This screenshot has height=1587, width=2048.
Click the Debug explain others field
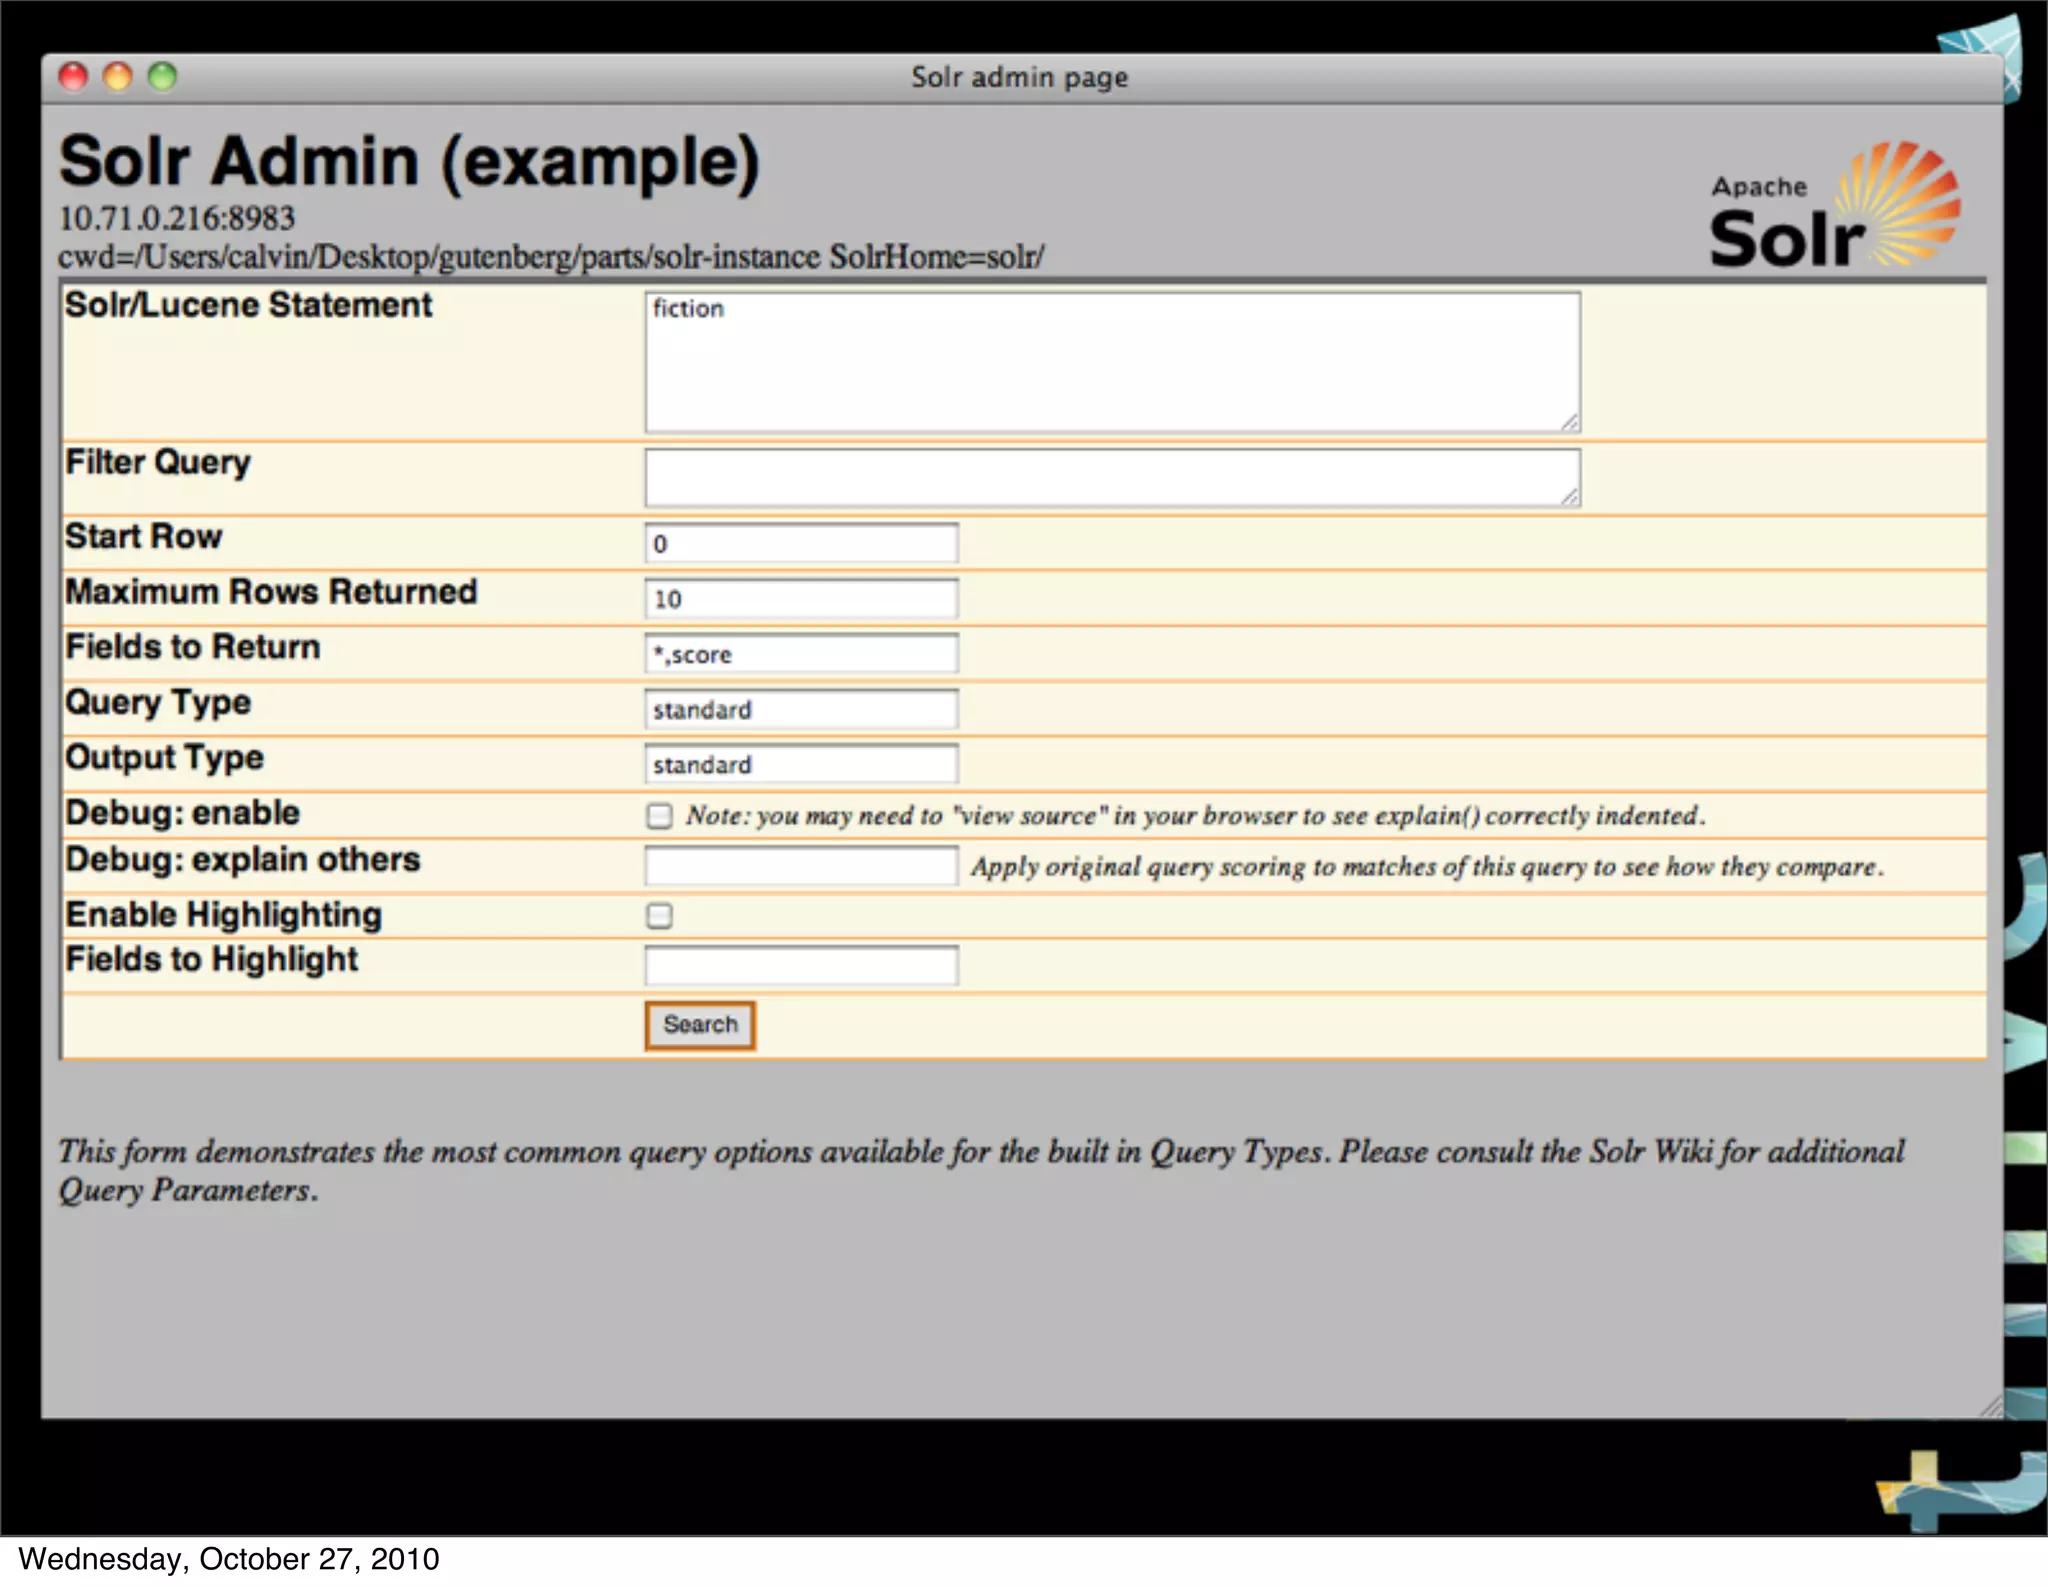(801, 865)
